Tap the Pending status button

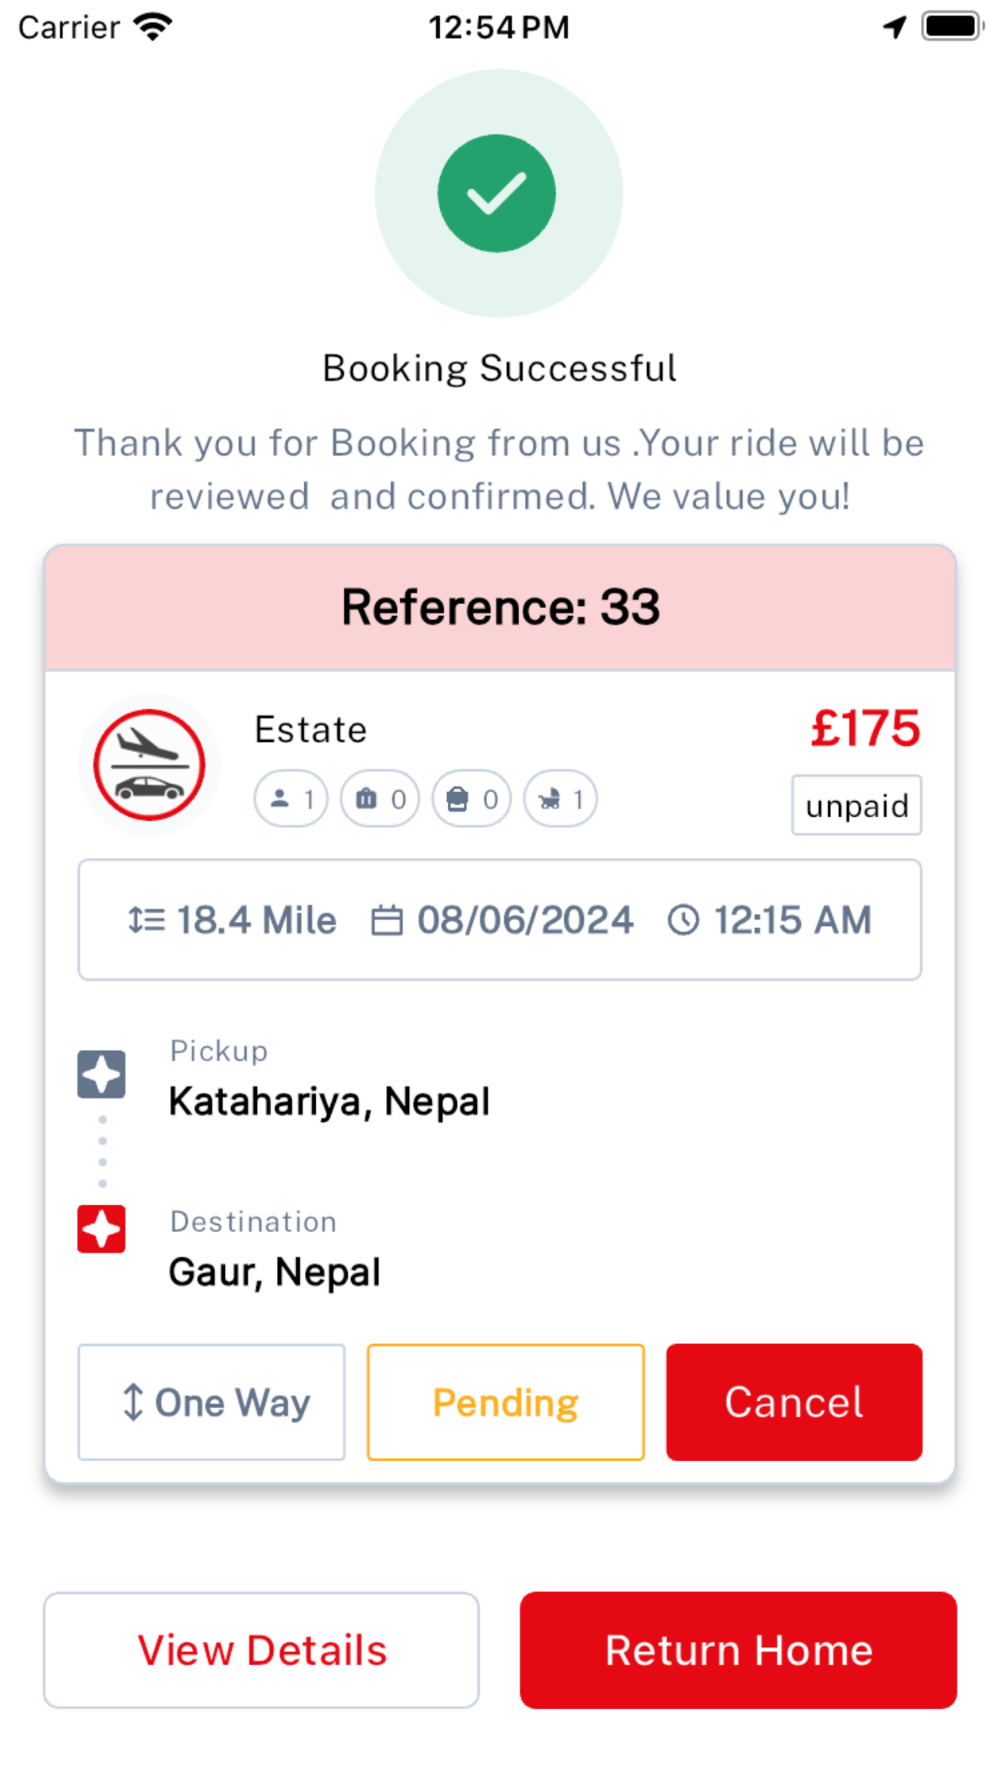(x=505, y=1402)
